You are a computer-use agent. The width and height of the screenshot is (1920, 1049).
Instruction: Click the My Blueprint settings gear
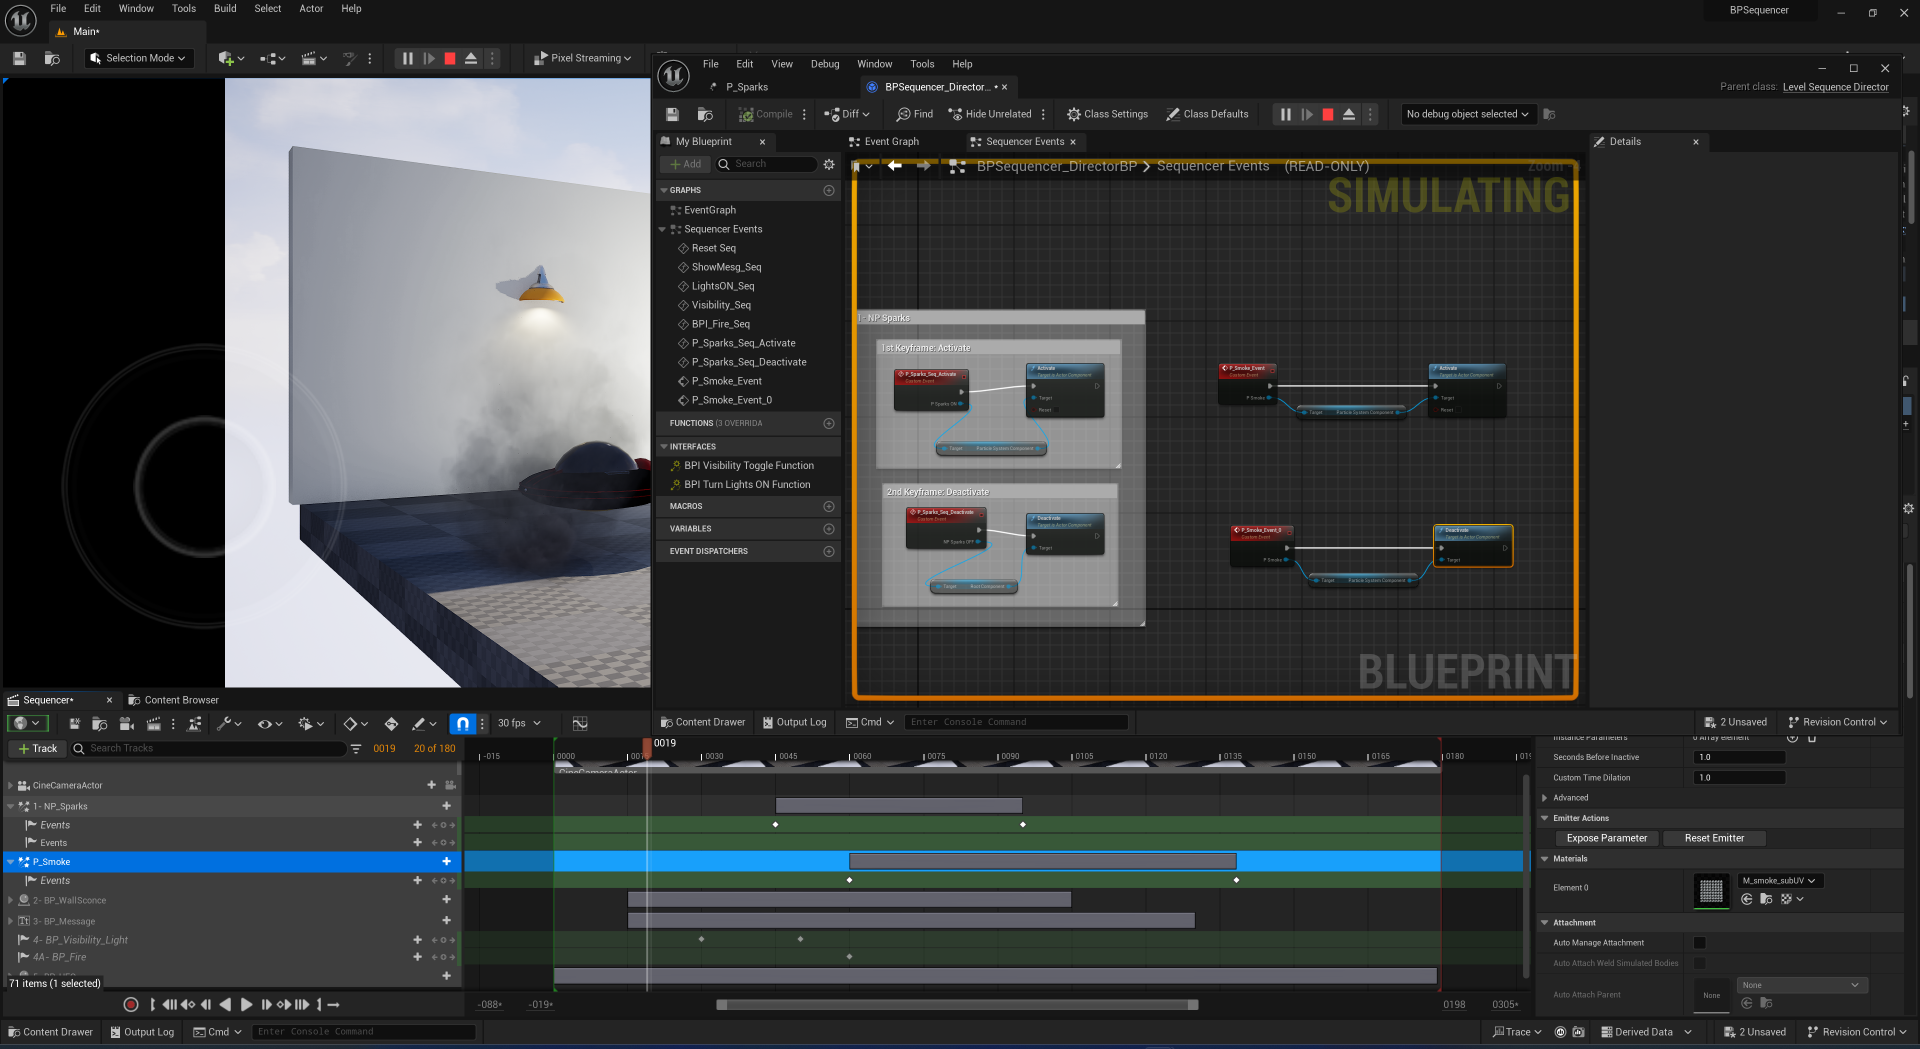click(x=828, y=164)
